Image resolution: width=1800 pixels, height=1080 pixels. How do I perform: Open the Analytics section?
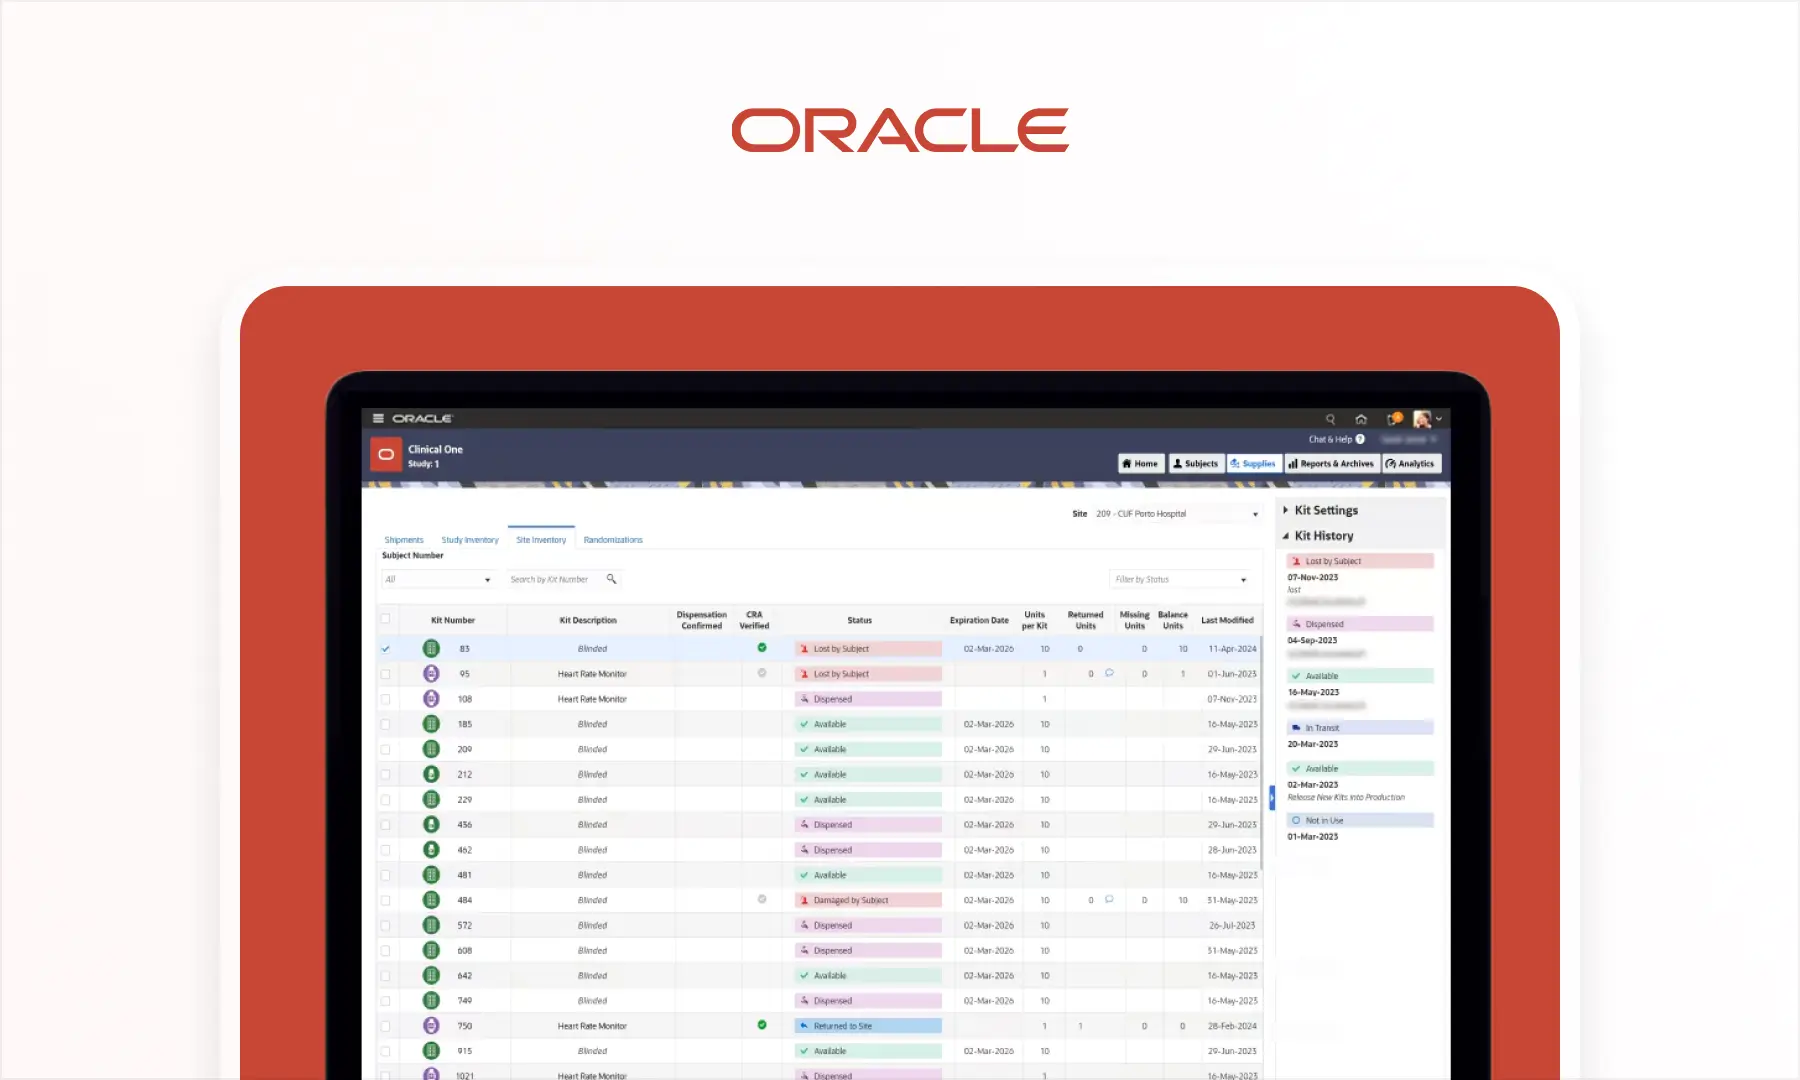click(x=1410, y=463)
